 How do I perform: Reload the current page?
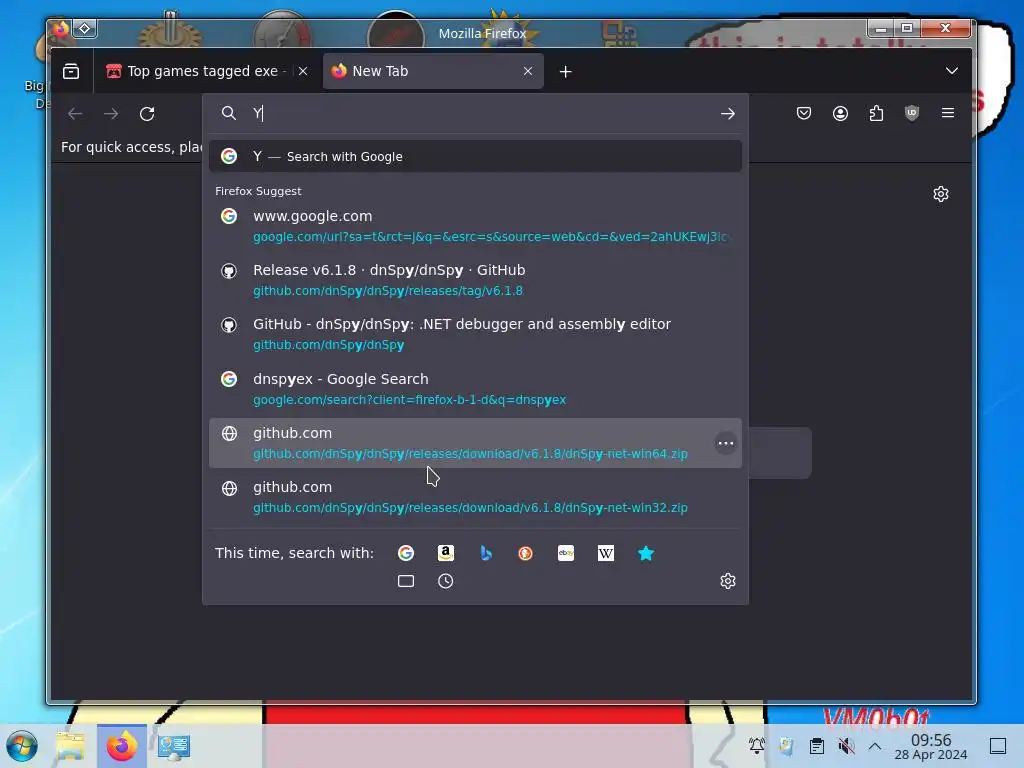(147, 114)
